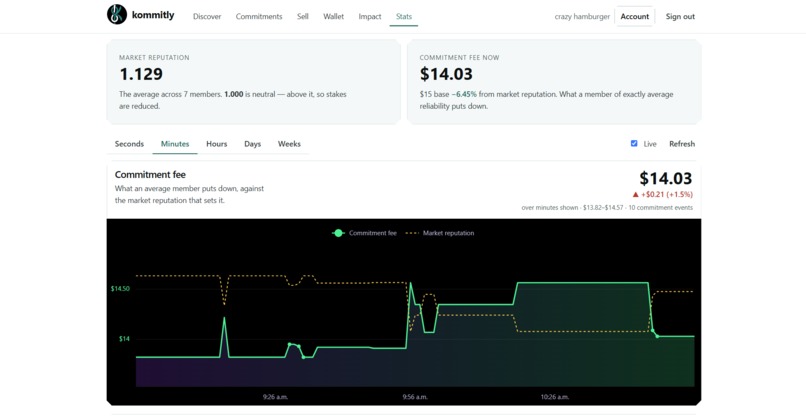This screenshot has height=417, width=806.
Task: Click the 9:26 a.m. time axis label
Action: point(275,397)
